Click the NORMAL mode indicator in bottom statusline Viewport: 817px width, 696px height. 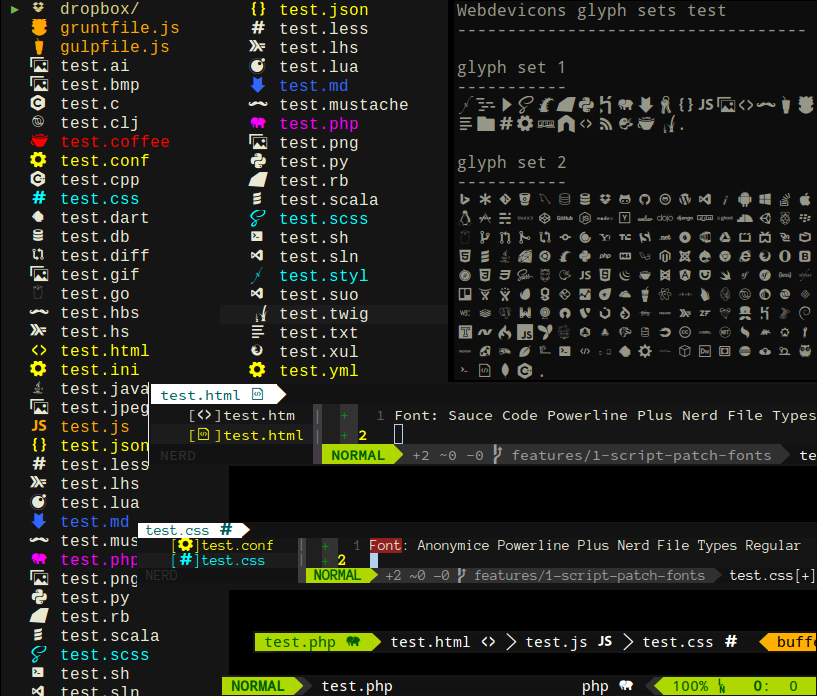pyautogui.click(x=258, y=686)
